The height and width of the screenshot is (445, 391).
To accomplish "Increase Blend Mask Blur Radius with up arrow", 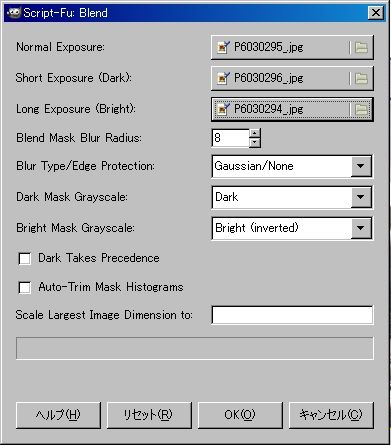I will pos(255,133).
